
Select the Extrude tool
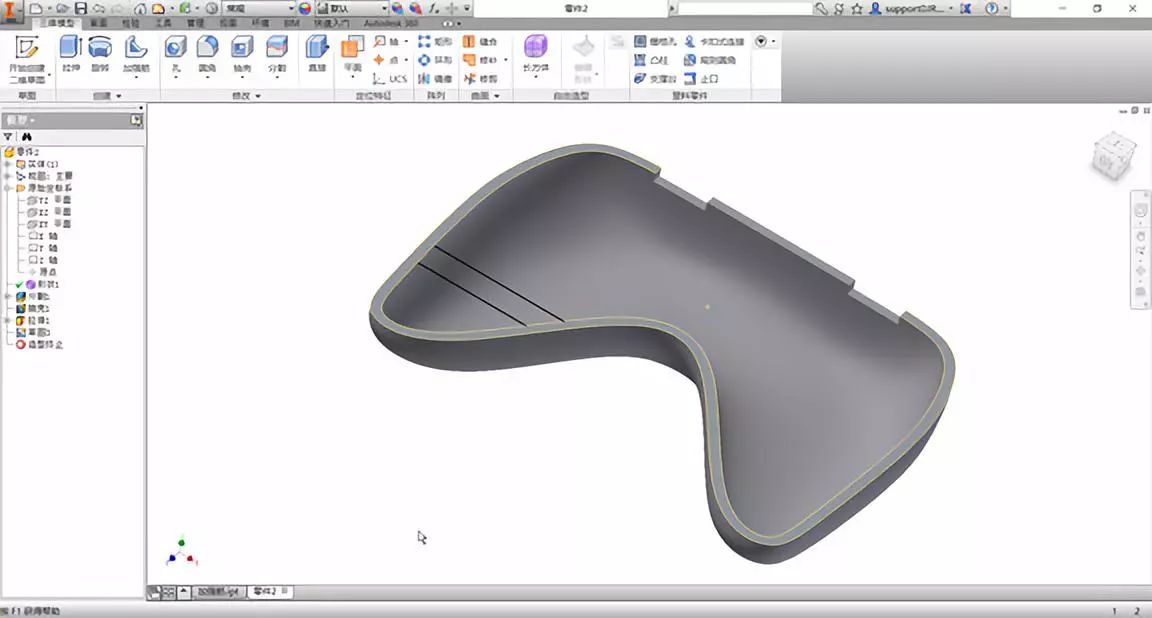[71, 54]
